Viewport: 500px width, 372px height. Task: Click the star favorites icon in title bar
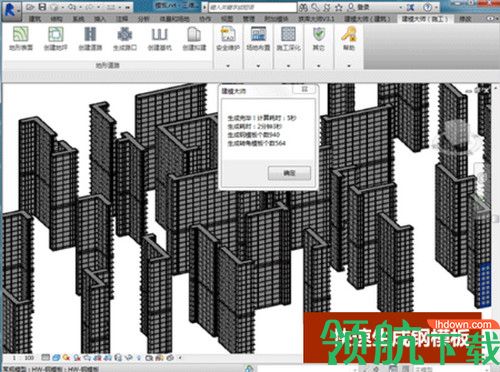pos(339,7)
